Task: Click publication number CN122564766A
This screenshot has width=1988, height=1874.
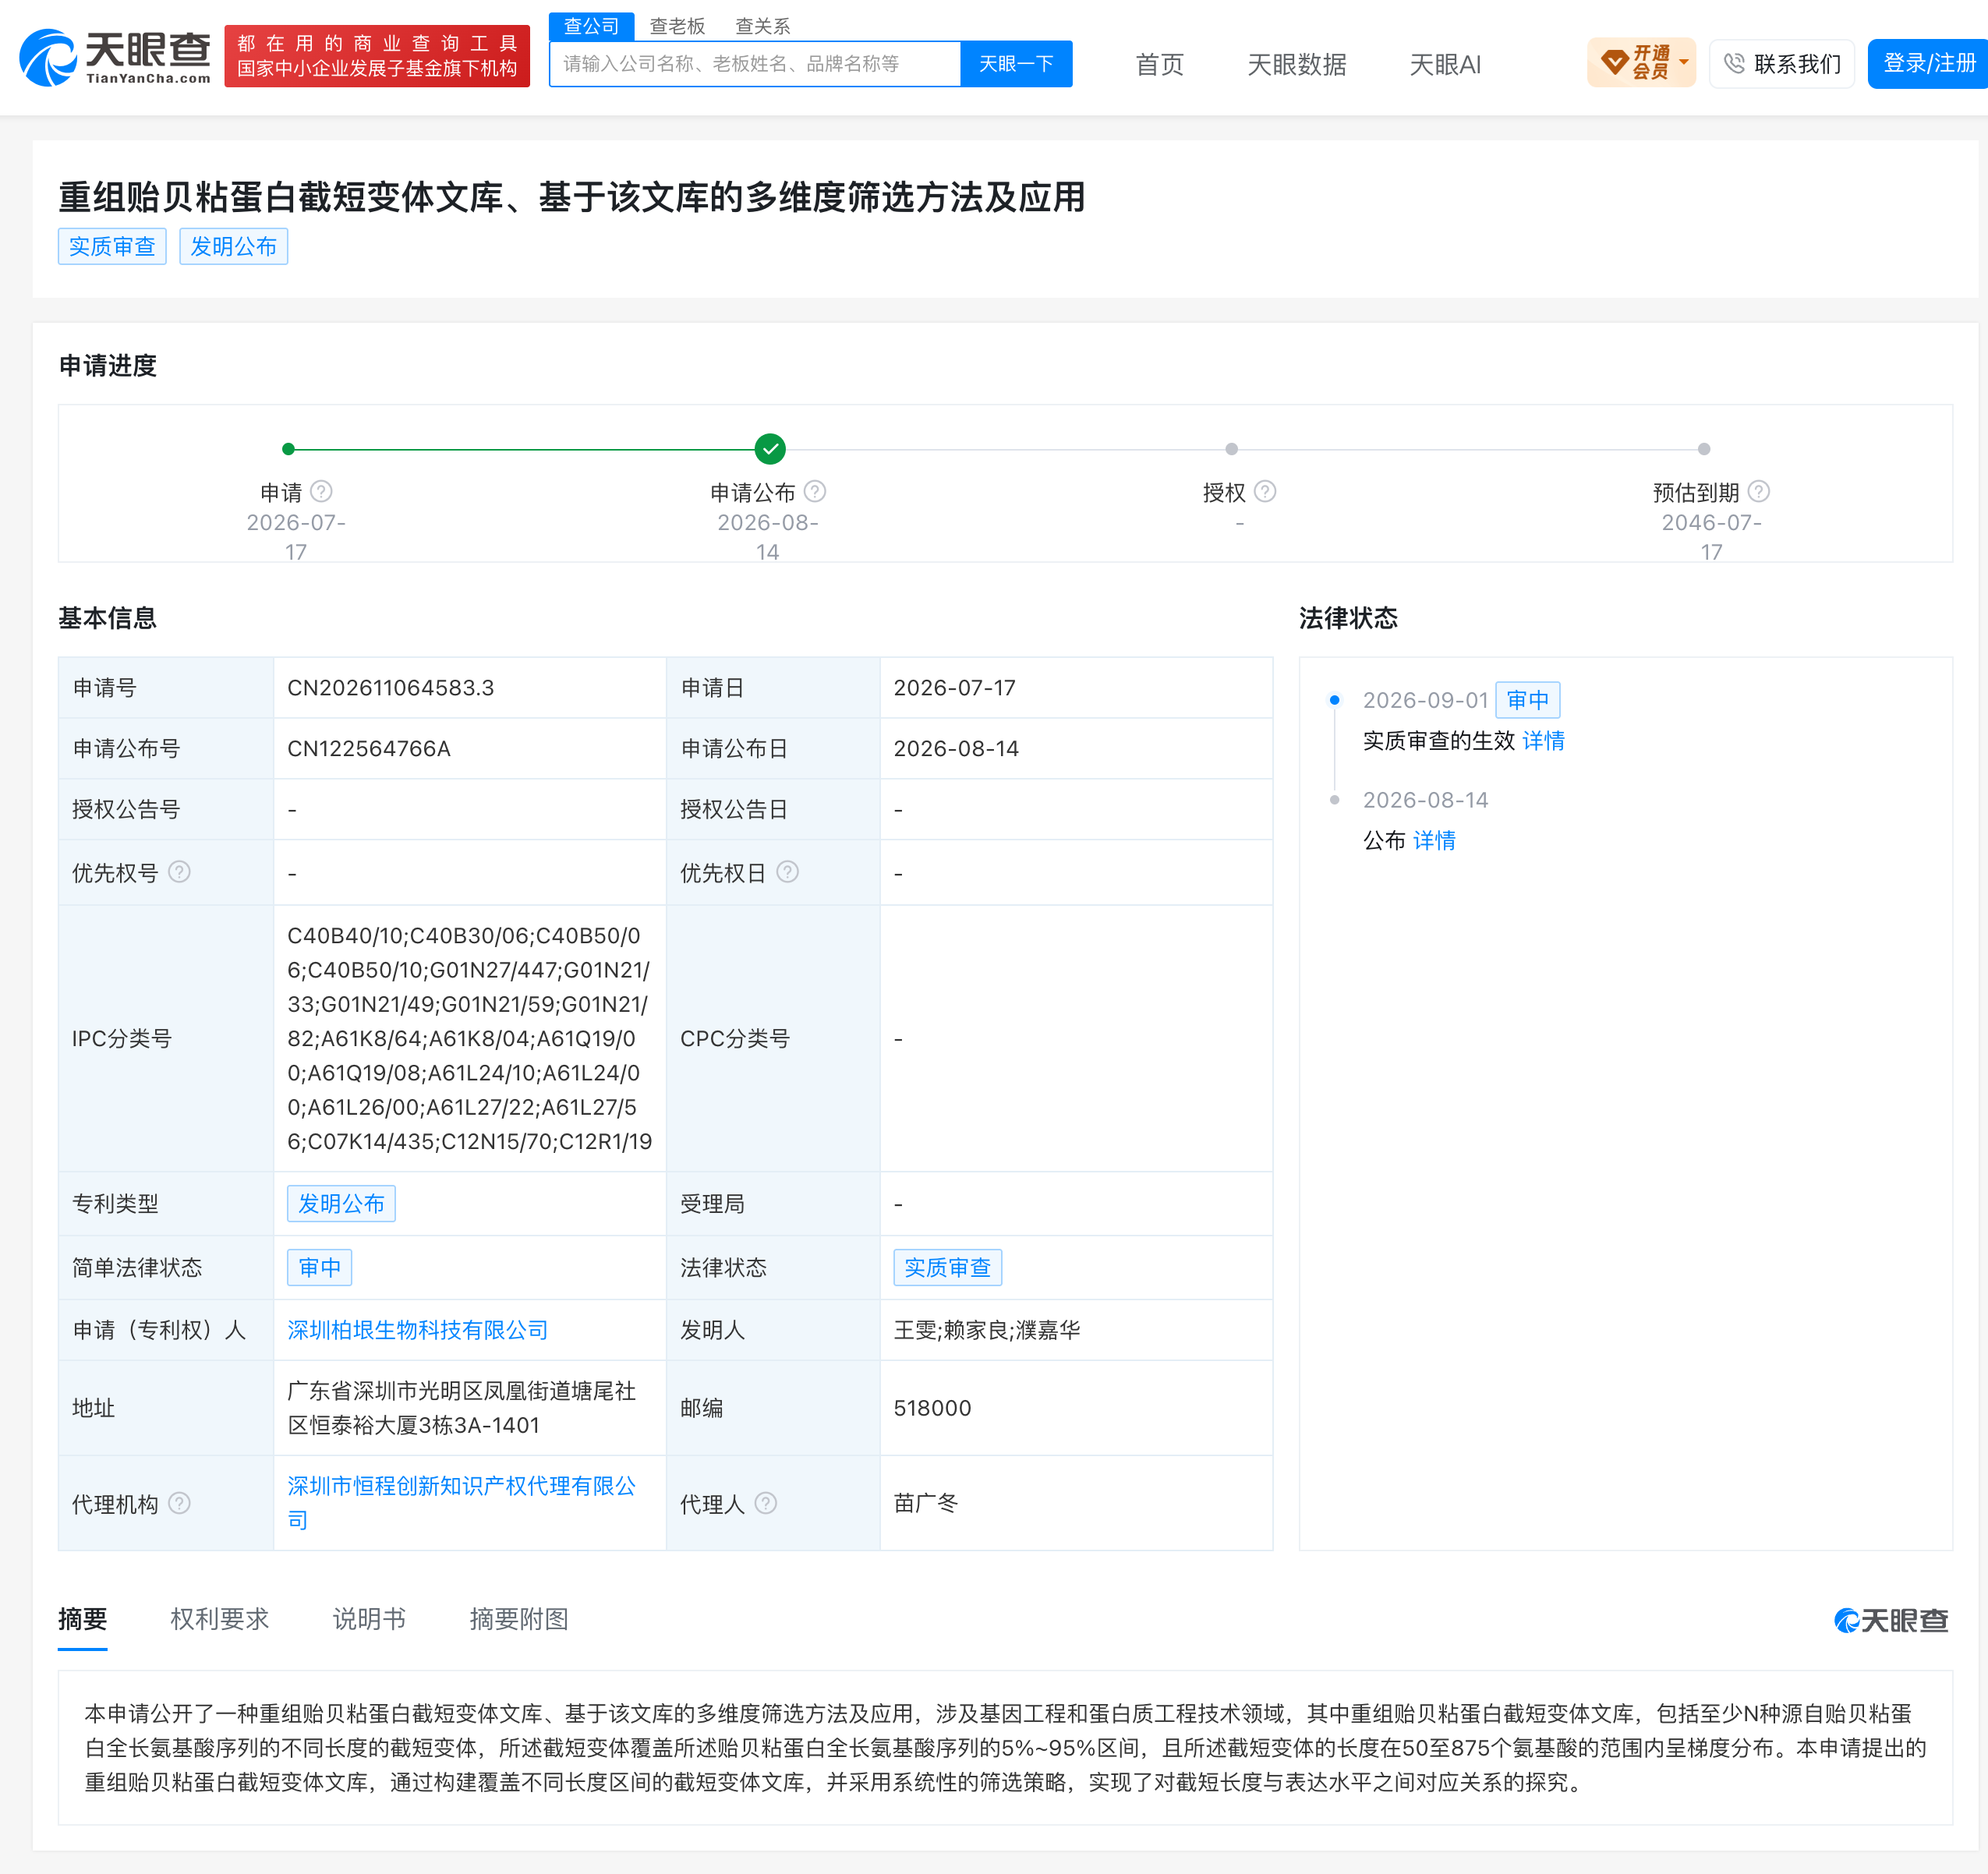Action: [369, 749]
